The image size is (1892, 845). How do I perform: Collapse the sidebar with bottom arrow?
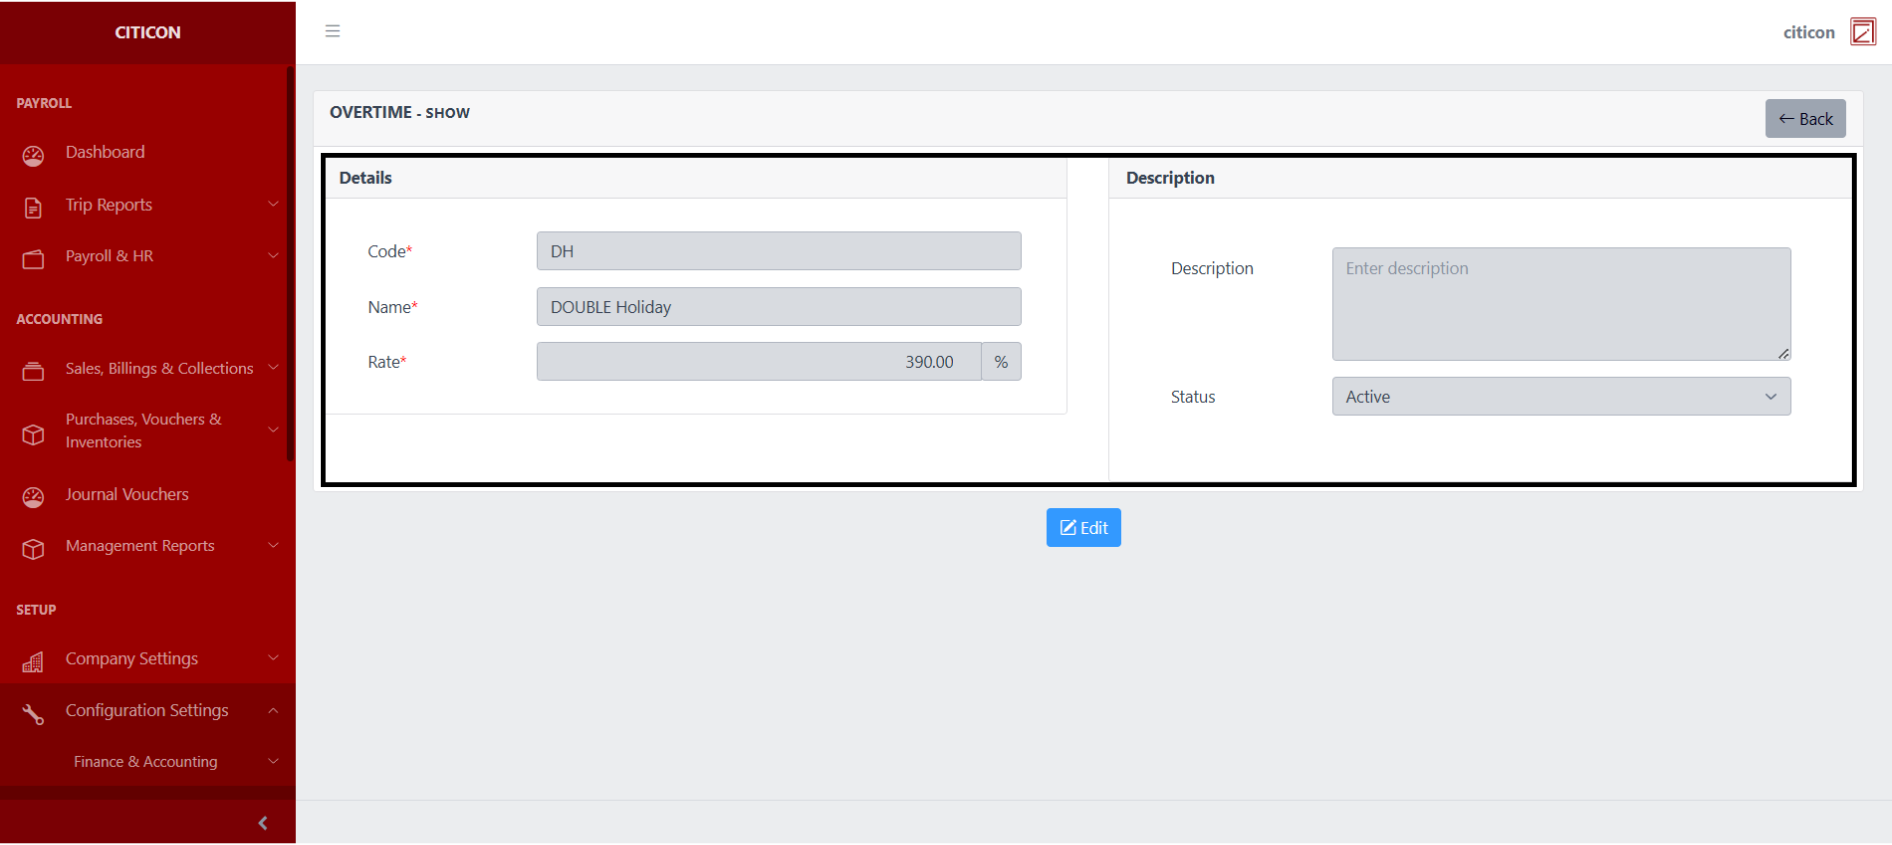tap(263, 823)
